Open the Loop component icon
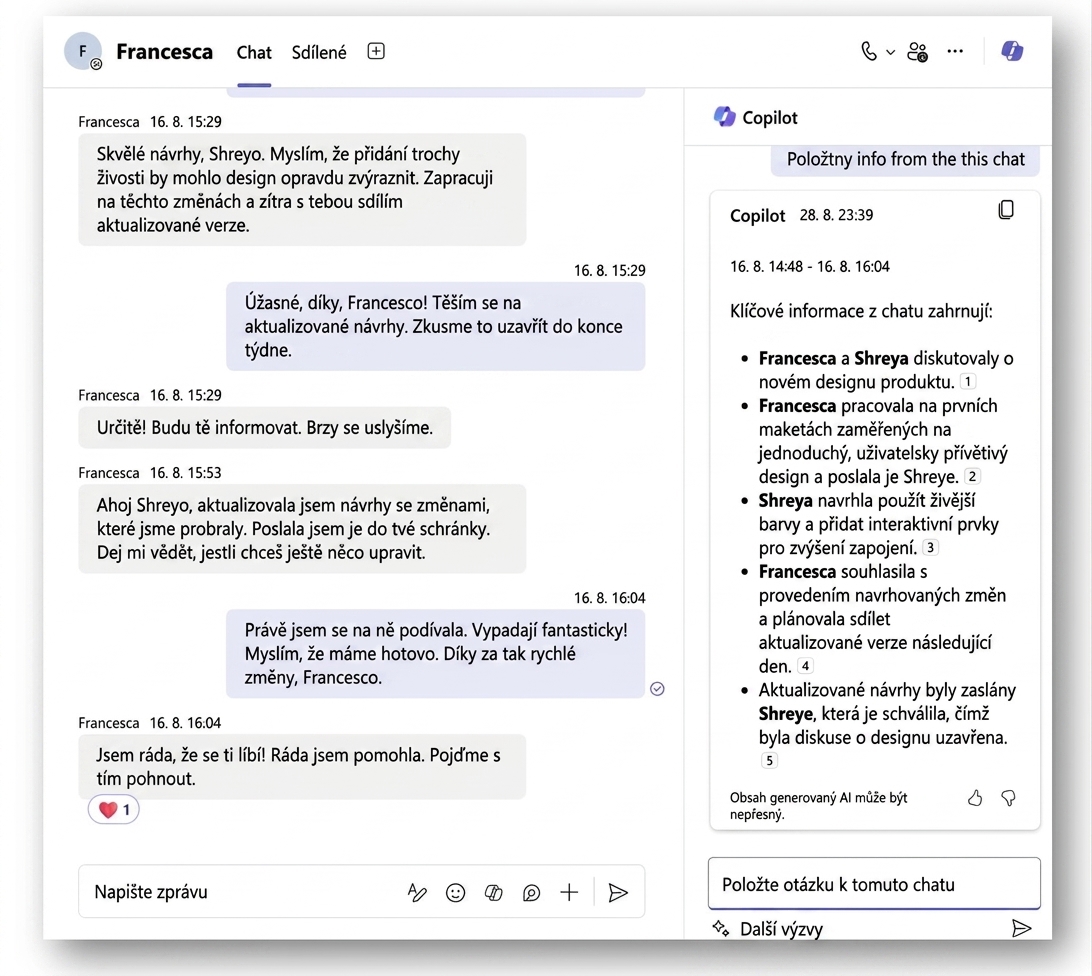The width and height of the screenshot is (1092, 976). pyautogui.click(x=531, y=892)
